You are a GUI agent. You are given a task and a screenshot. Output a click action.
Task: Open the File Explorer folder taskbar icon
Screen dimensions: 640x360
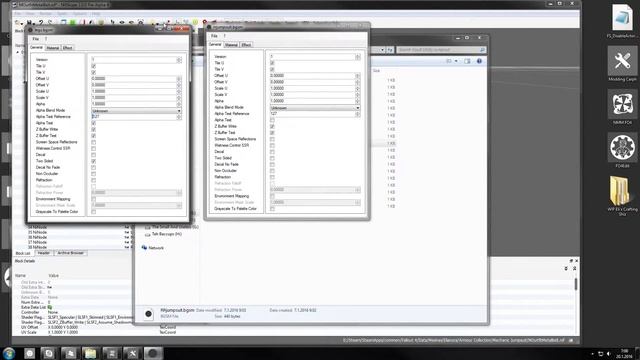pos(90,353)
